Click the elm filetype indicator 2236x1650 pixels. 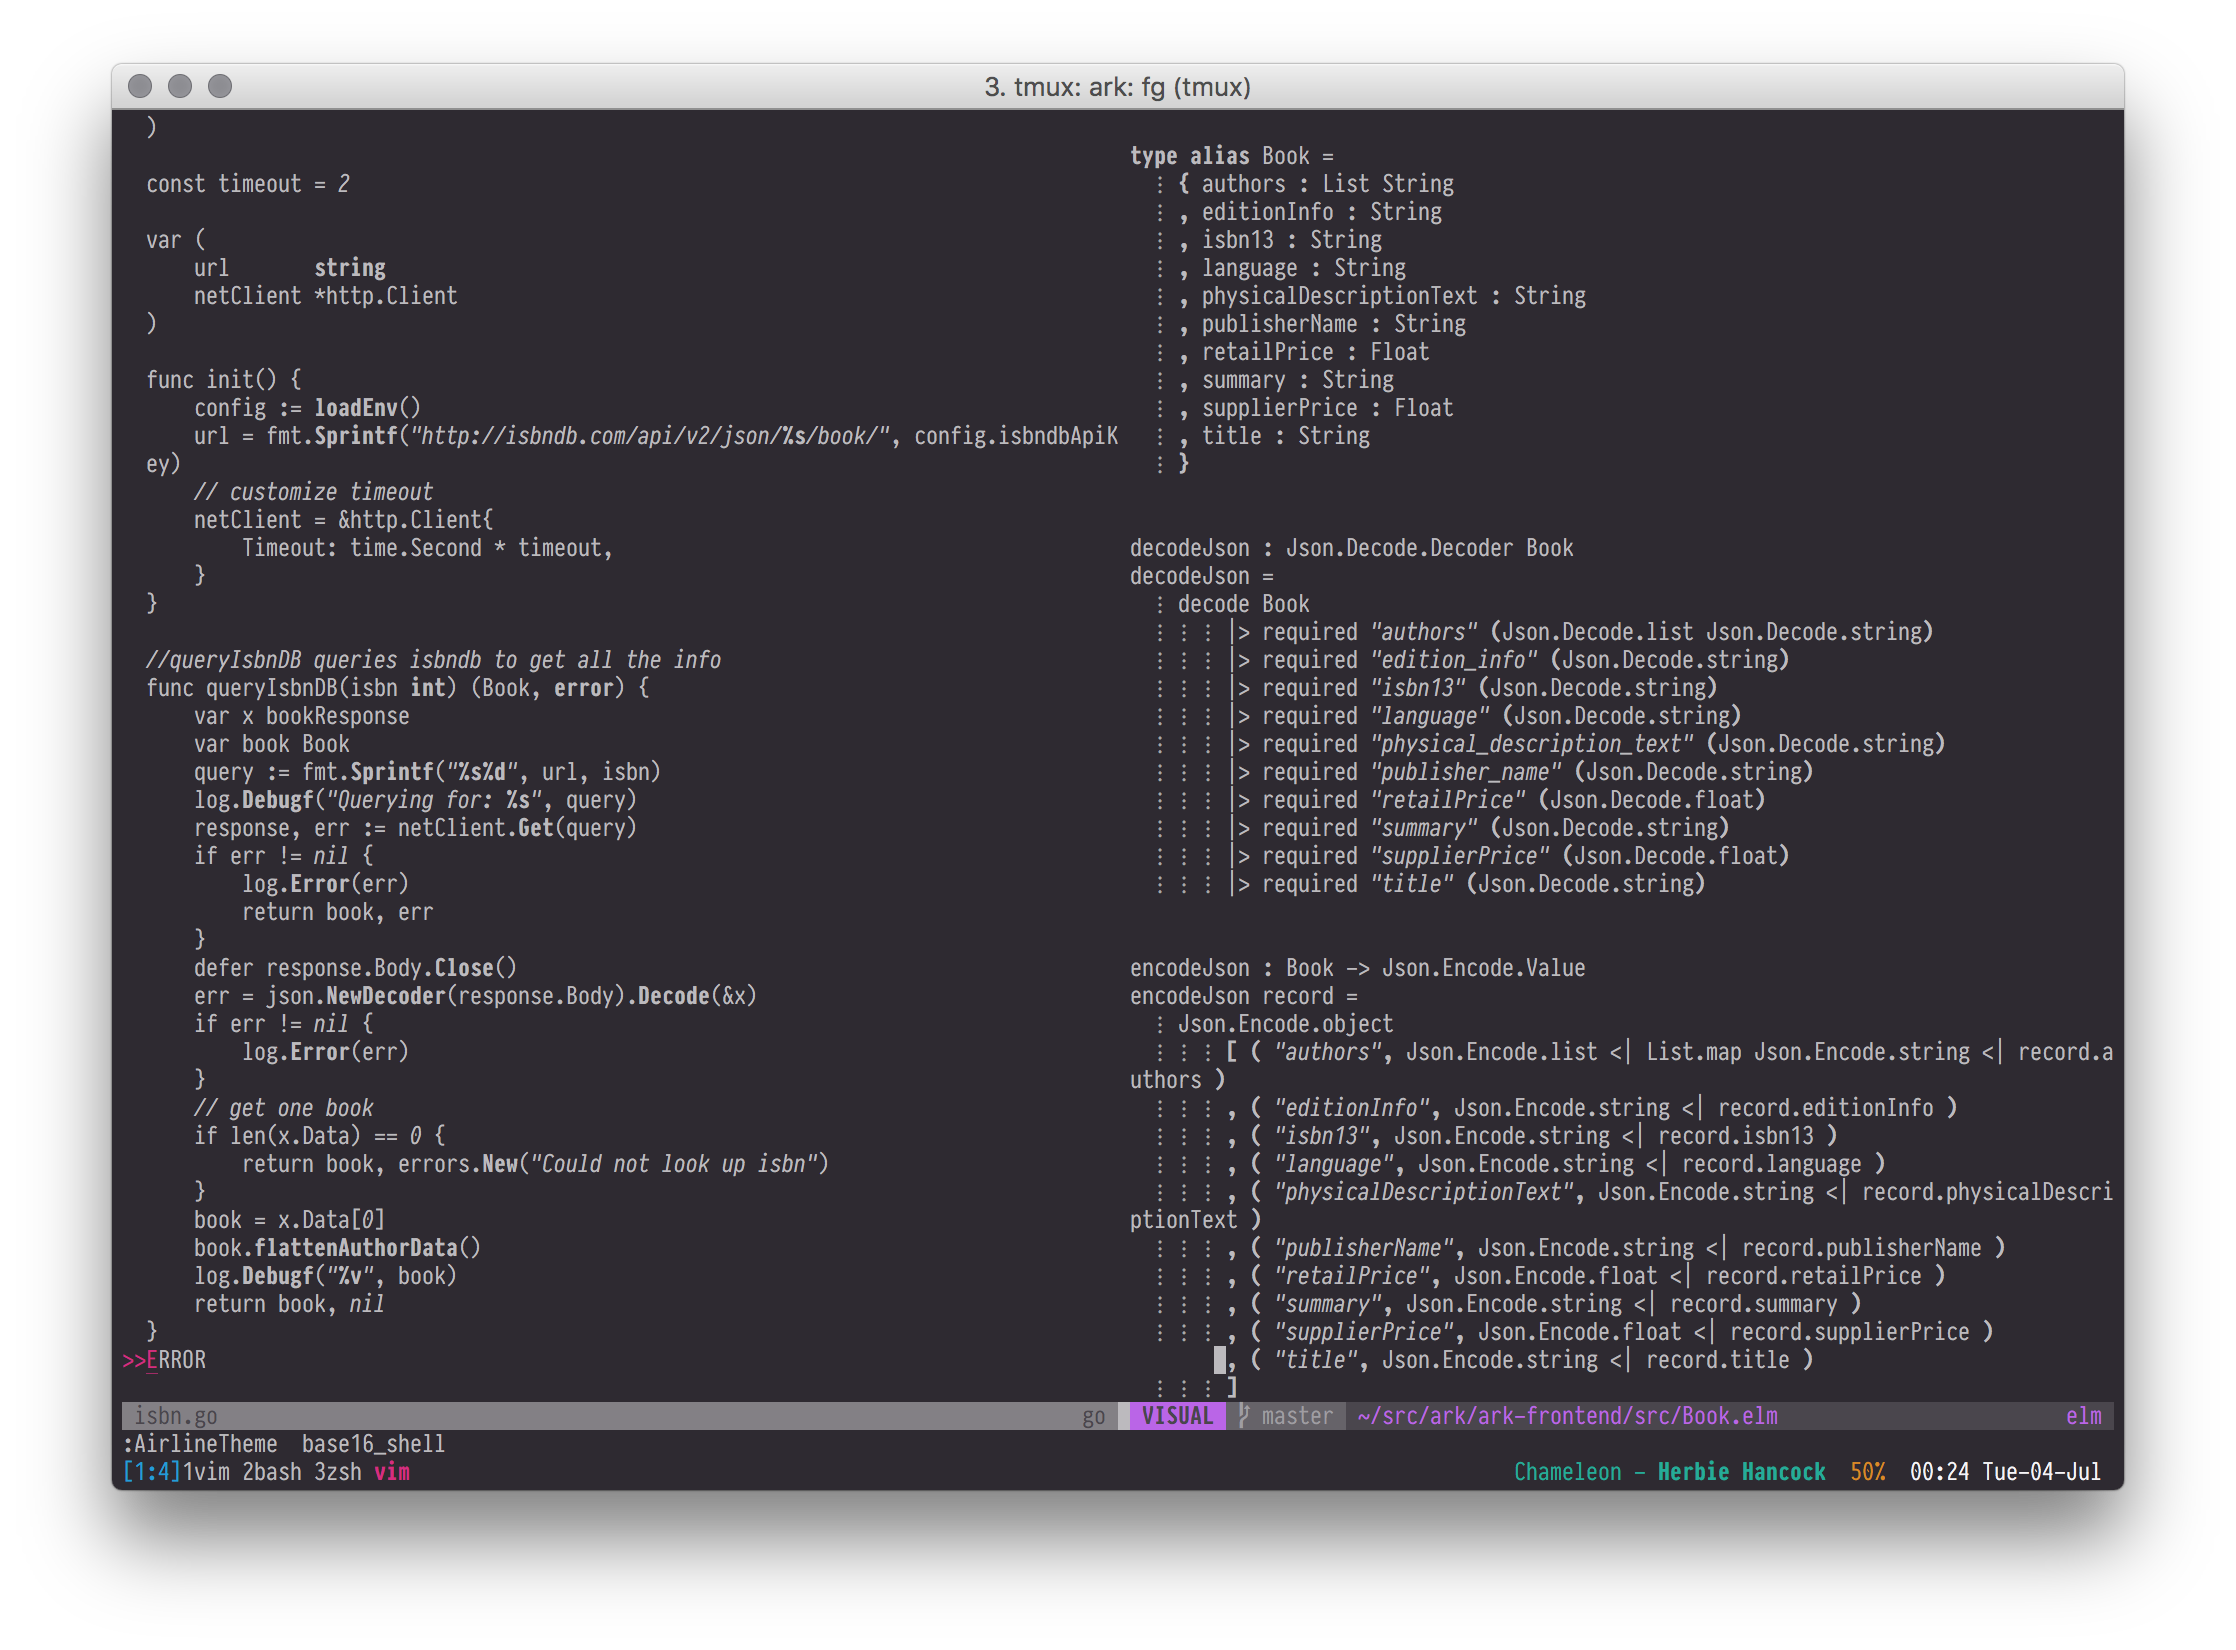click(x=2083, y=1416)
